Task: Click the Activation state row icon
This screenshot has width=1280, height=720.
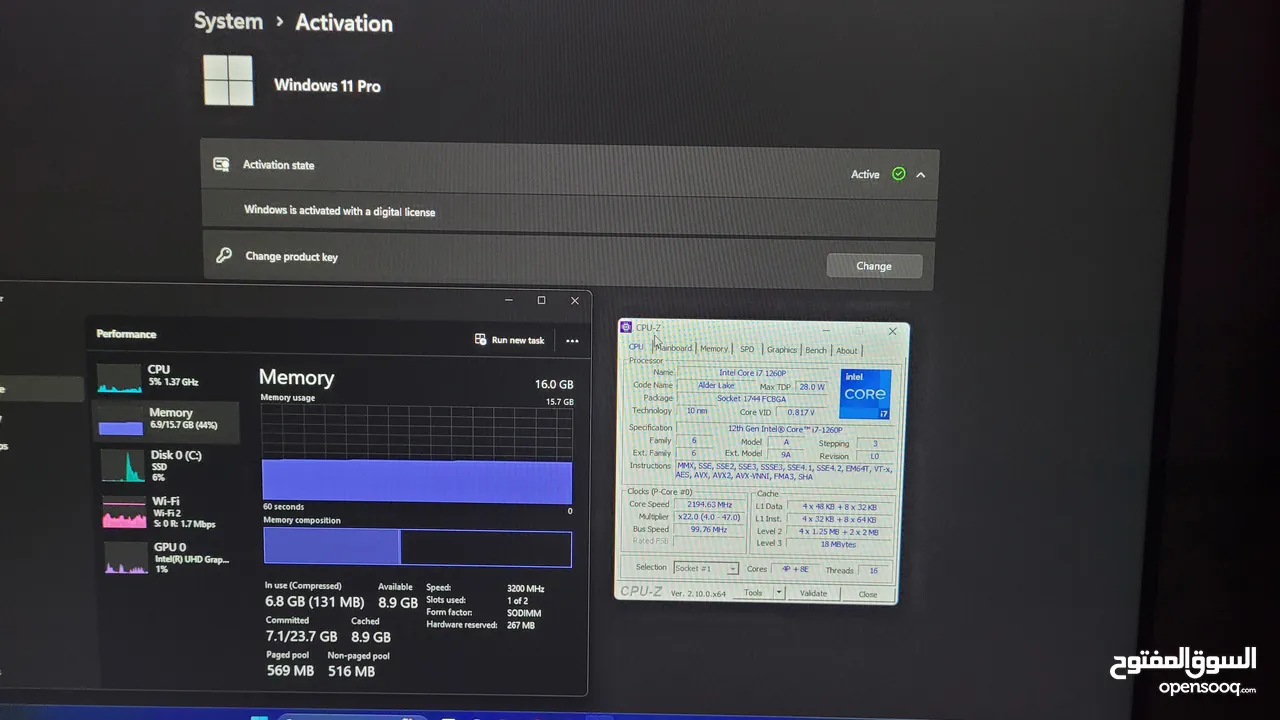Action: click(x=221, y=164)
